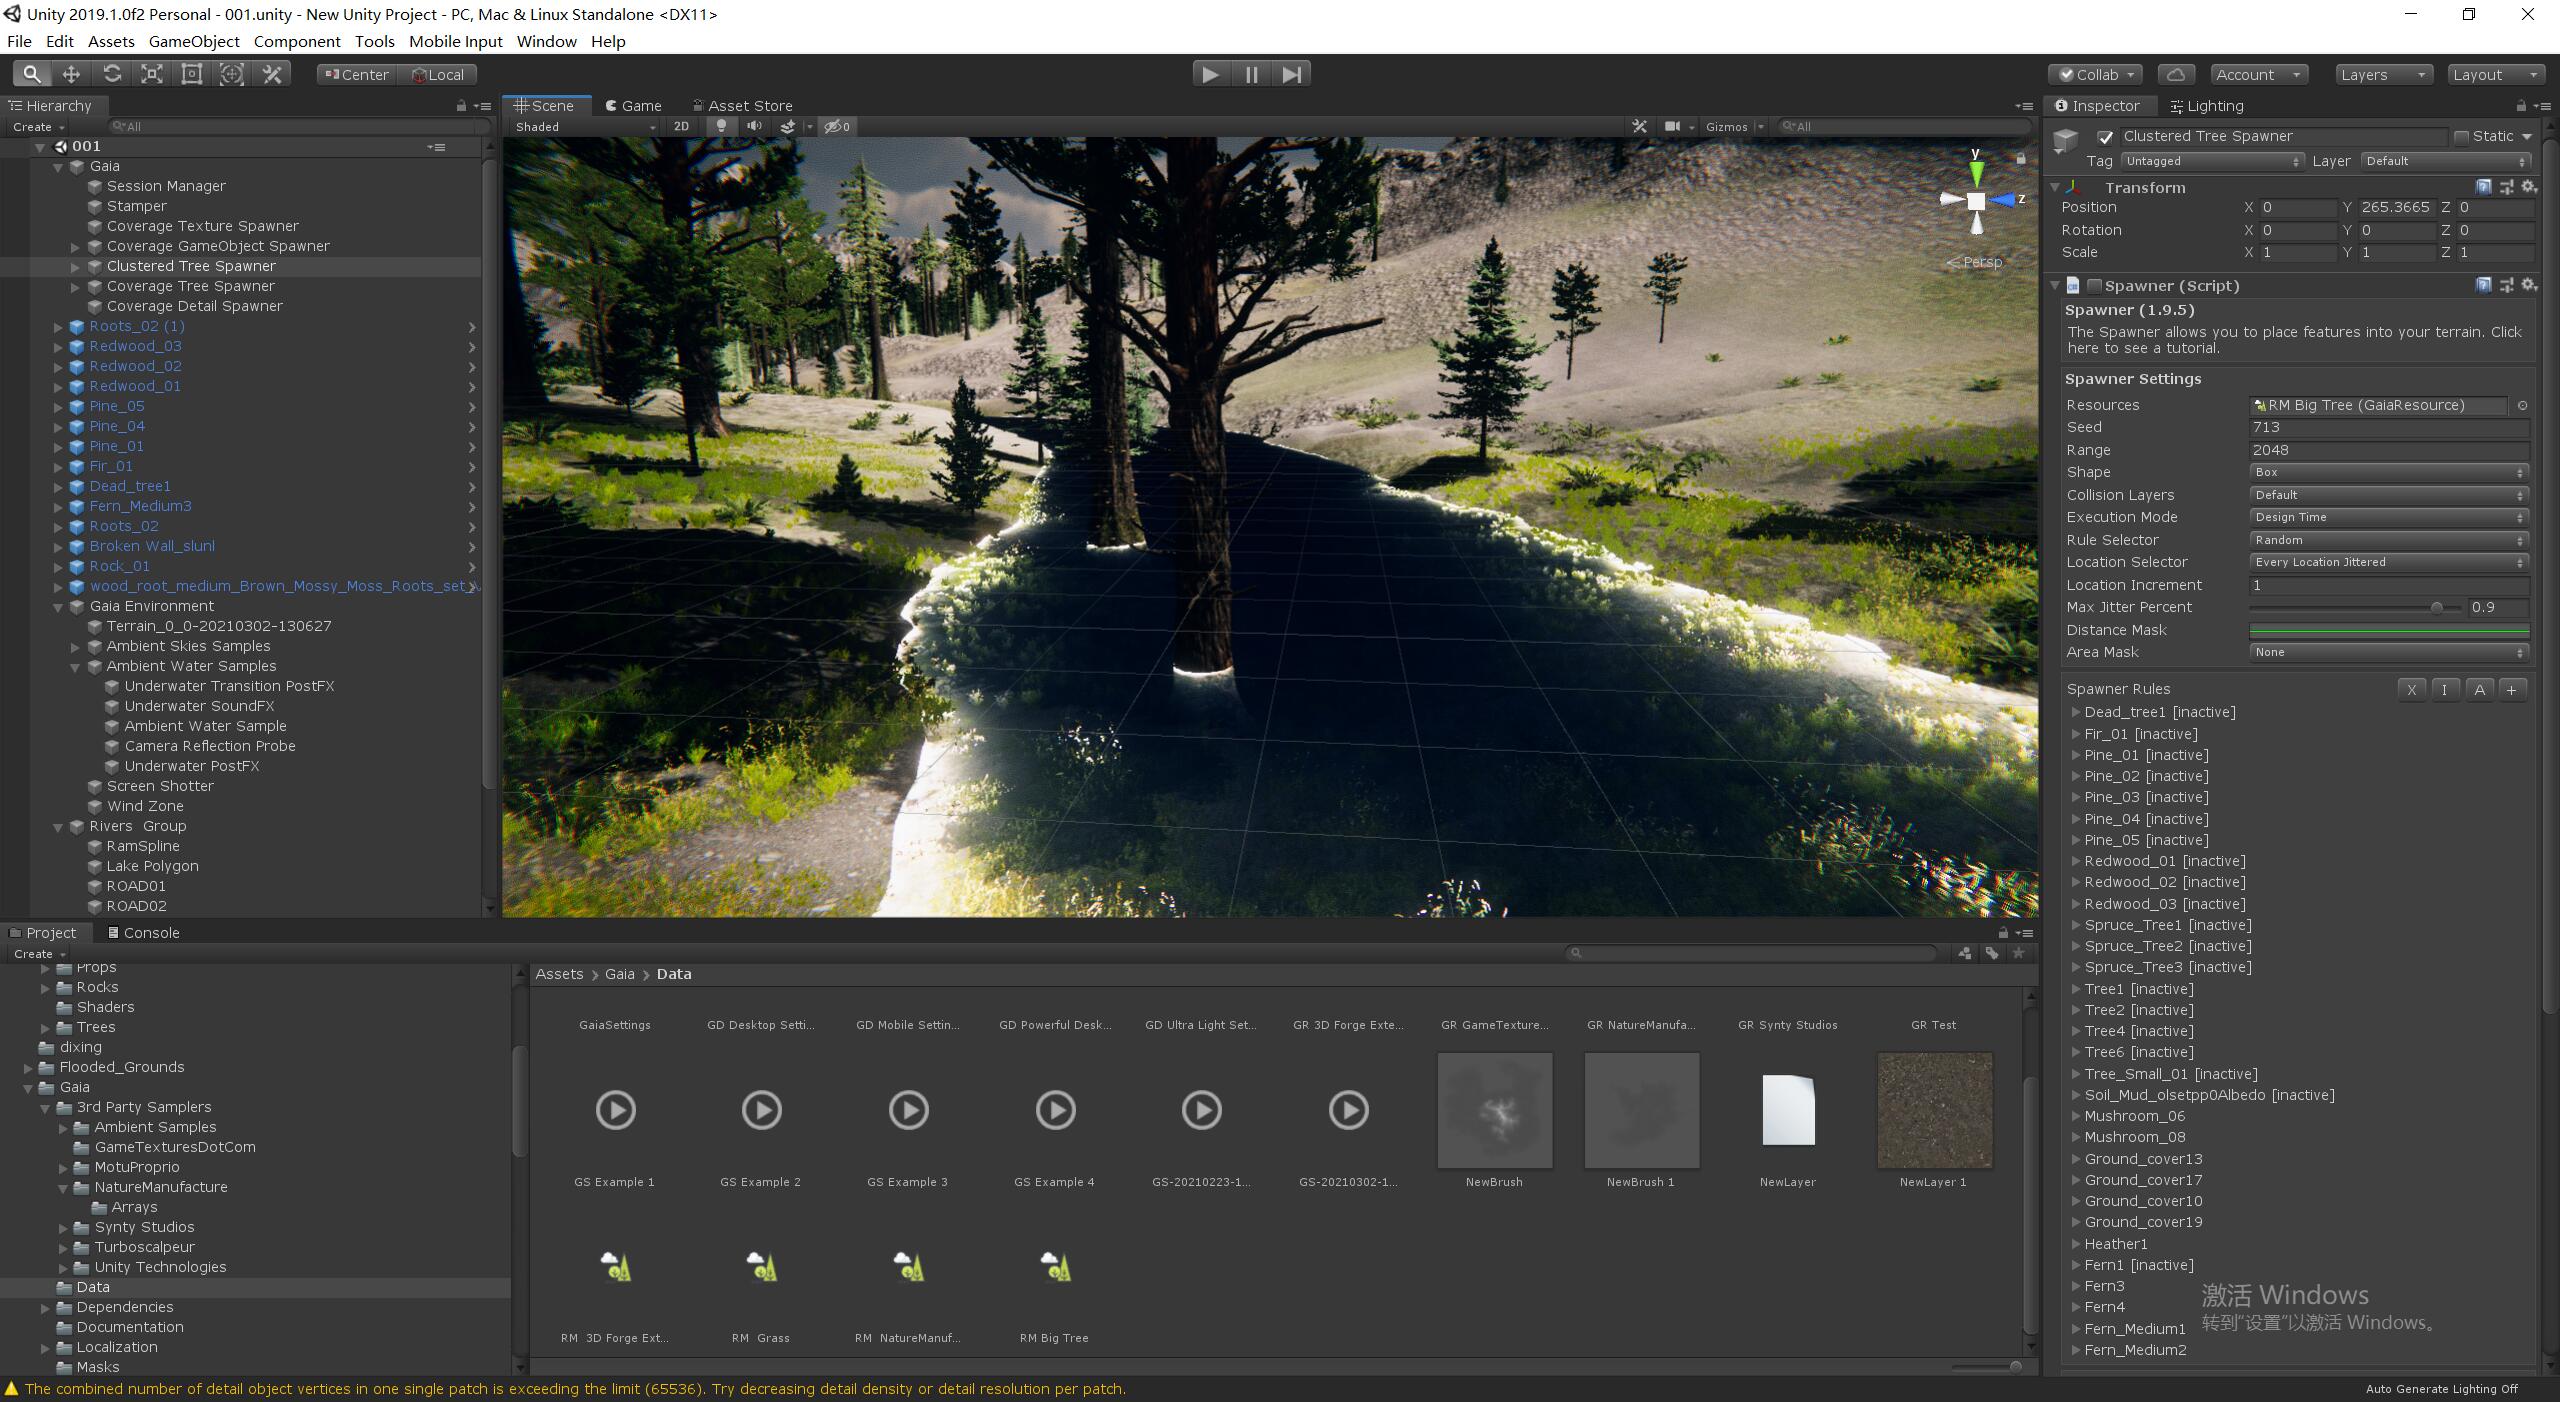Switch to the Game tab

click(633, 105)
